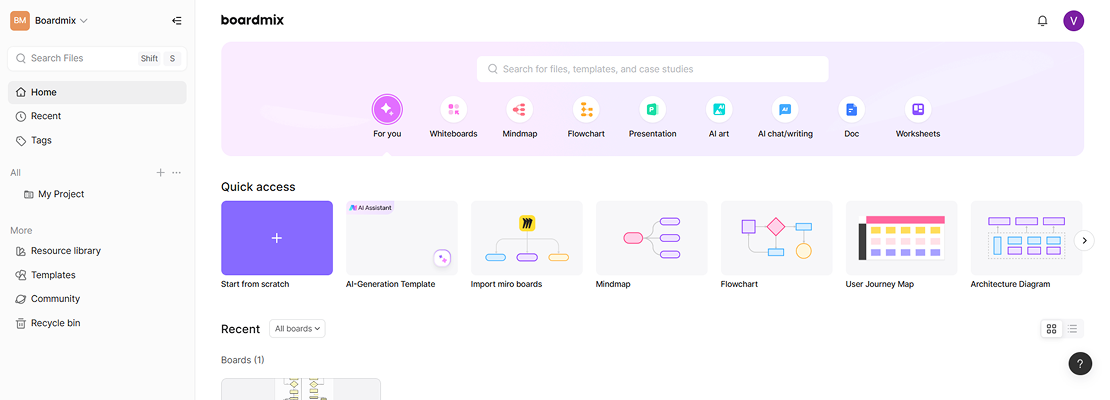Focus the files and templates search box
The height and width of the screenshot is (400, 1110).
coord(652,69)
